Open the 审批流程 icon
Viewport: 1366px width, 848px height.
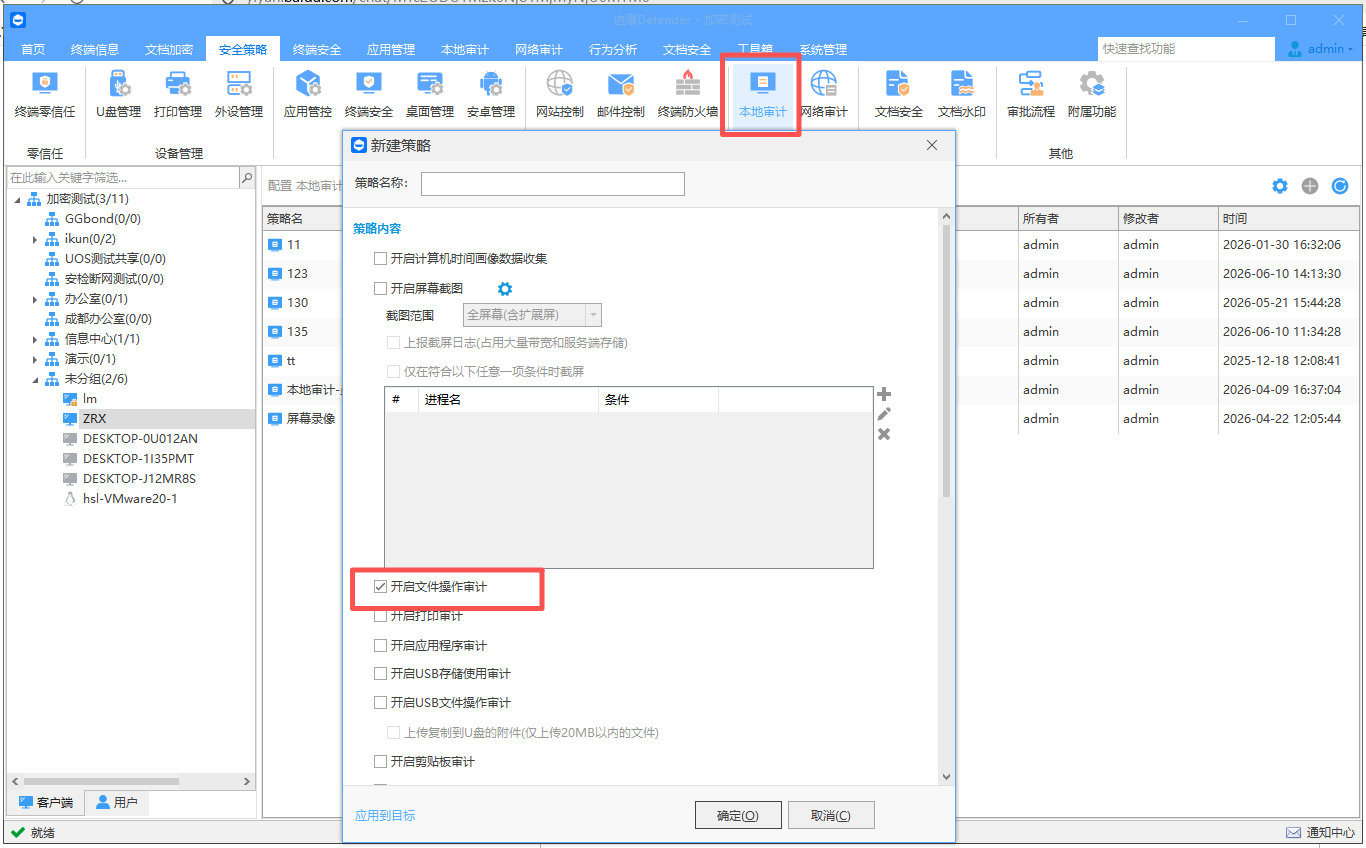(x=1031, y=95)
